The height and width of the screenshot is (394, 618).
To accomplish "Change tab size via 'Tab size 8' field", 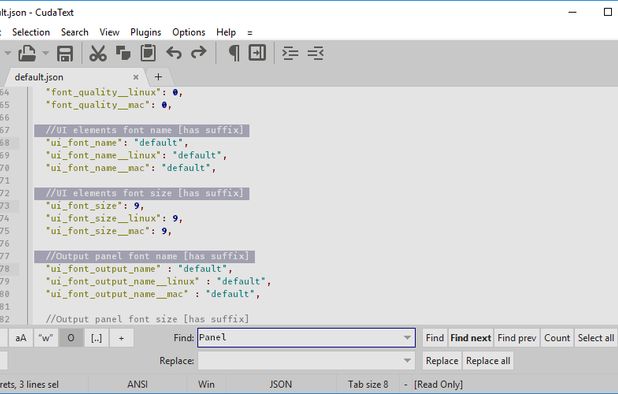I will click(x=368, y=384).
